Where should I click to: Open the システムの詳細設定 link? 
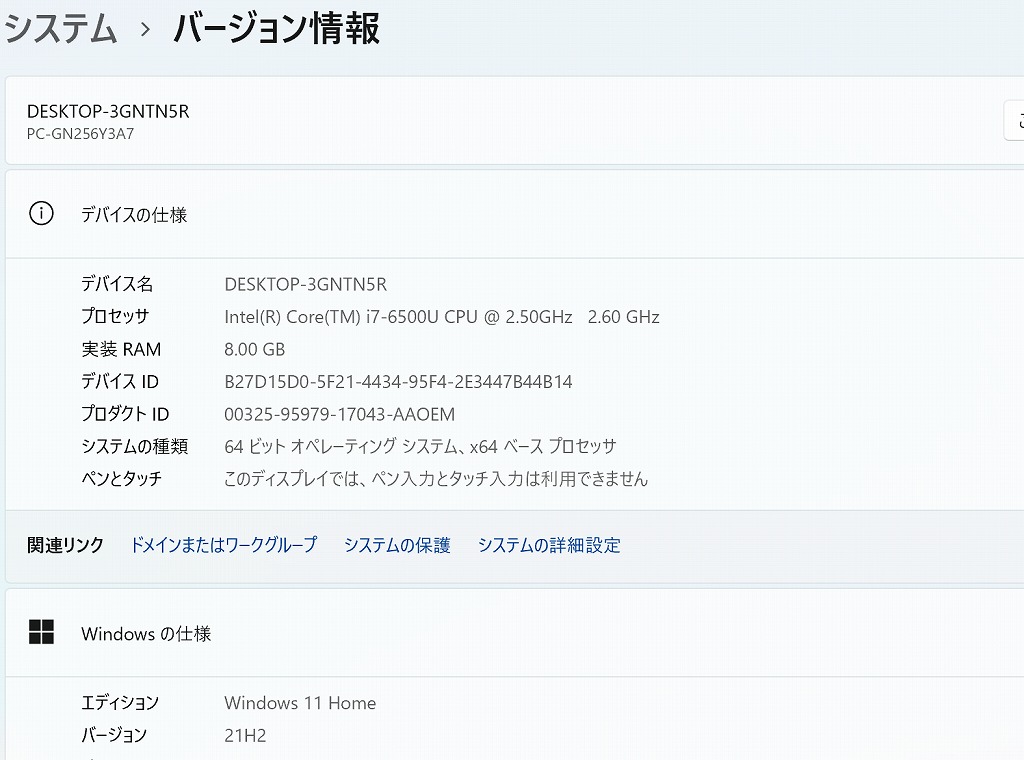tap(549, 545)
